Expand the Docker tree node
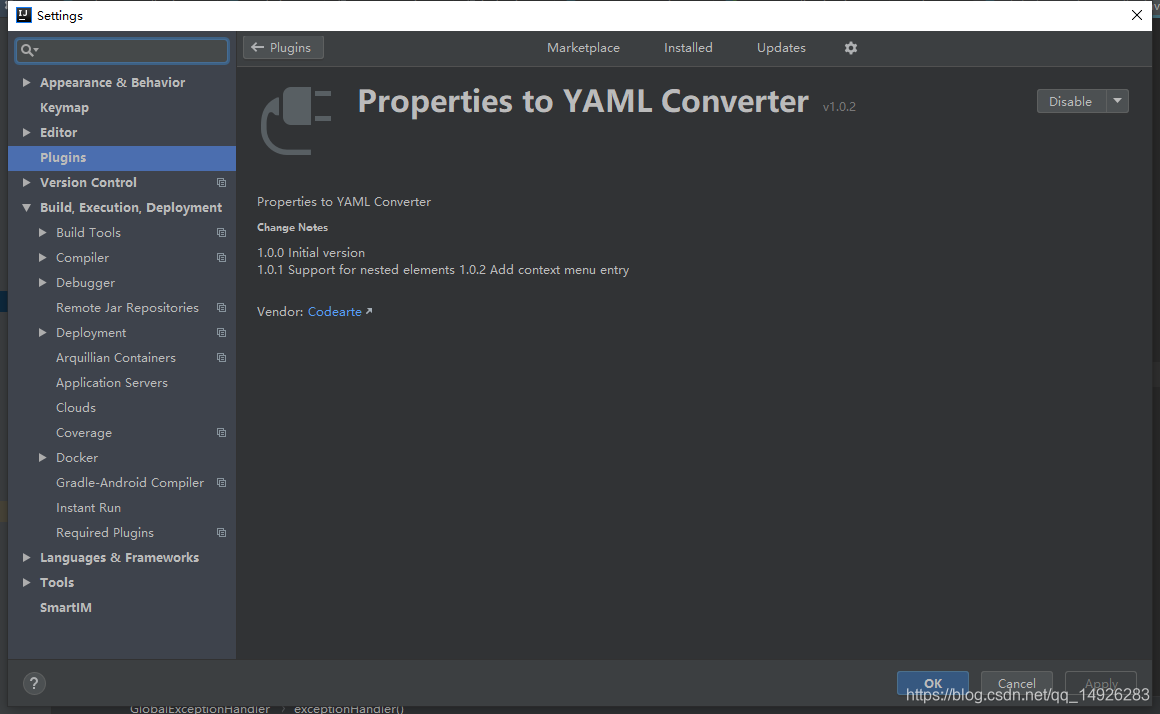The image size is (1160, 714). (x=42, y=457)
